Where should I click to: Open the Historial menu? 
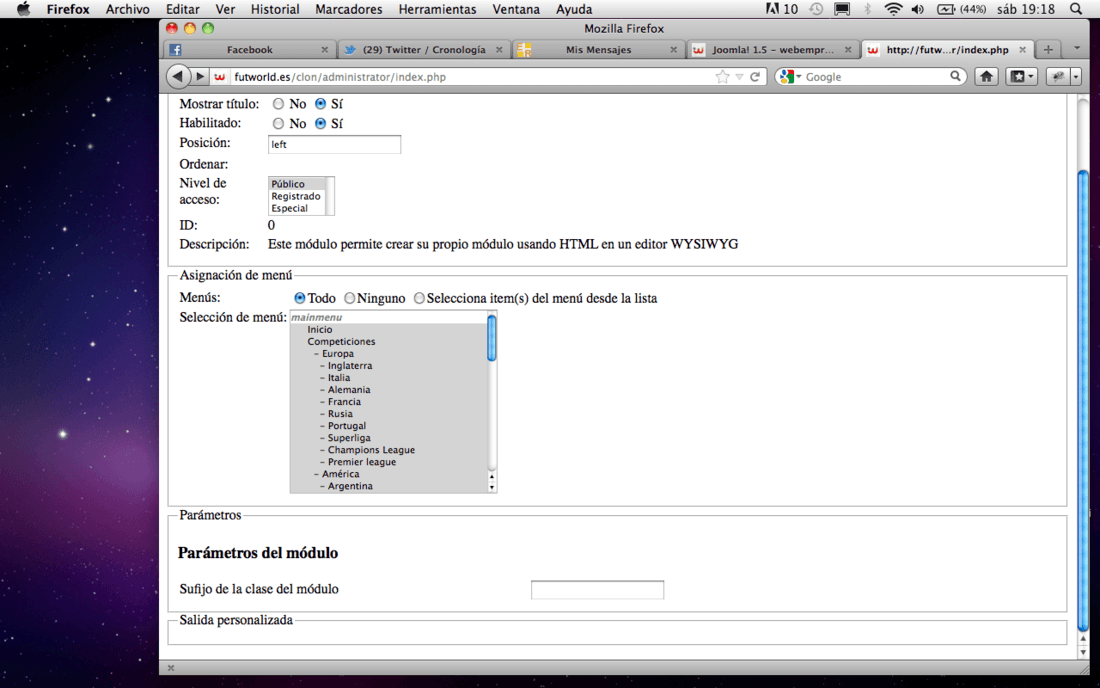tap(275, 9)
